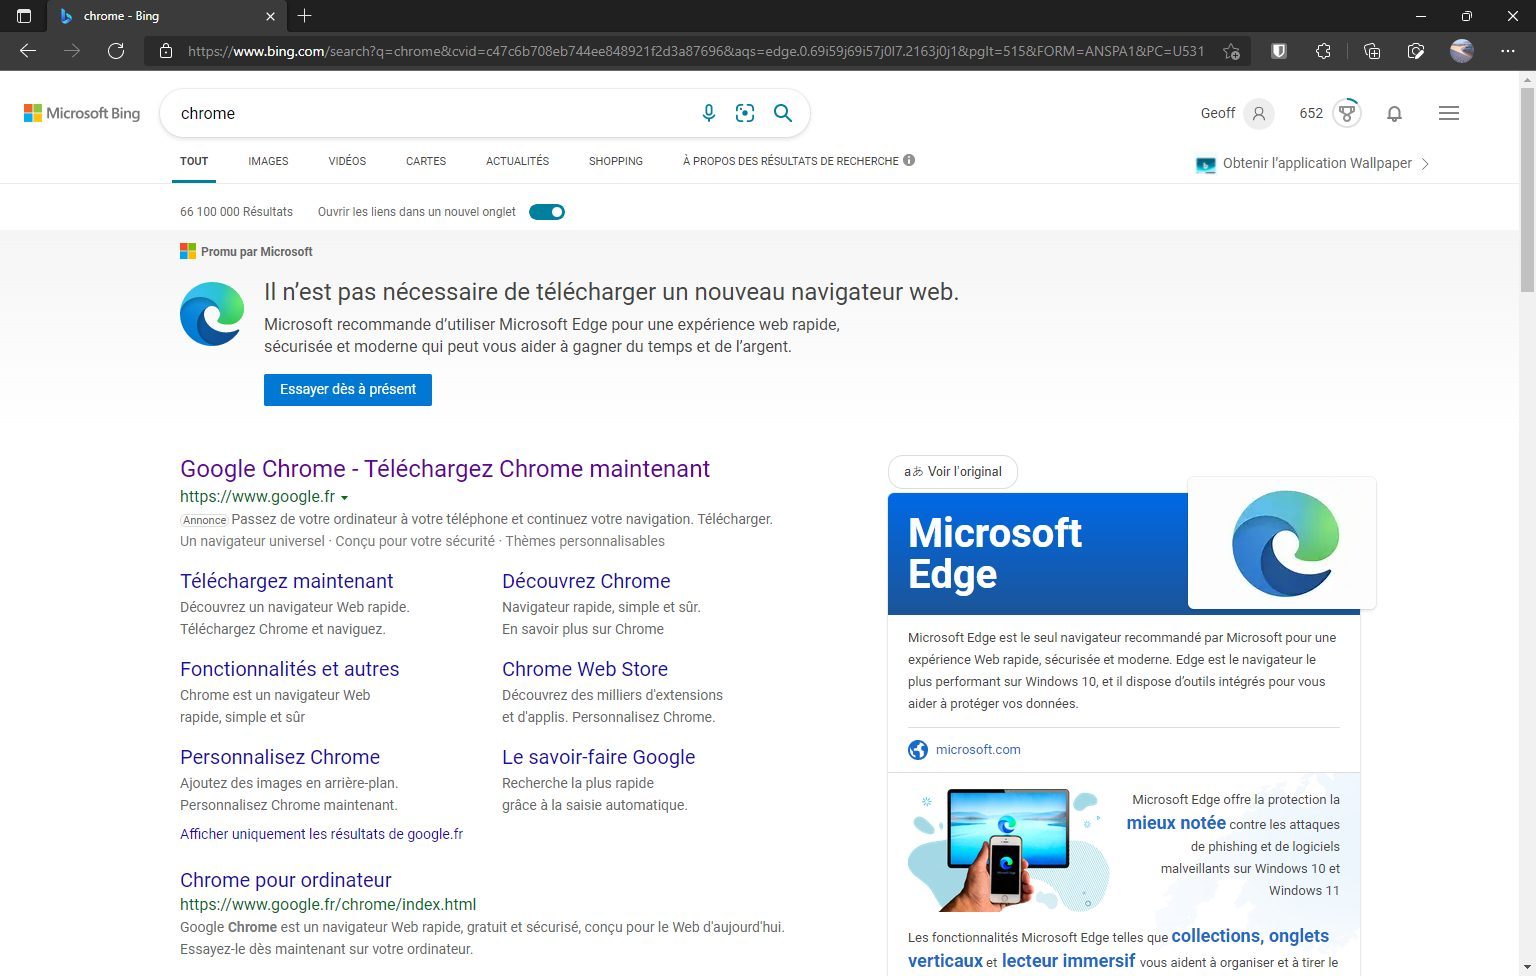Image resolution: width=1536 pixels, height=976 pixels.
Task: Click the 66 100 000 Résultats text
Action: click(236, 212)
